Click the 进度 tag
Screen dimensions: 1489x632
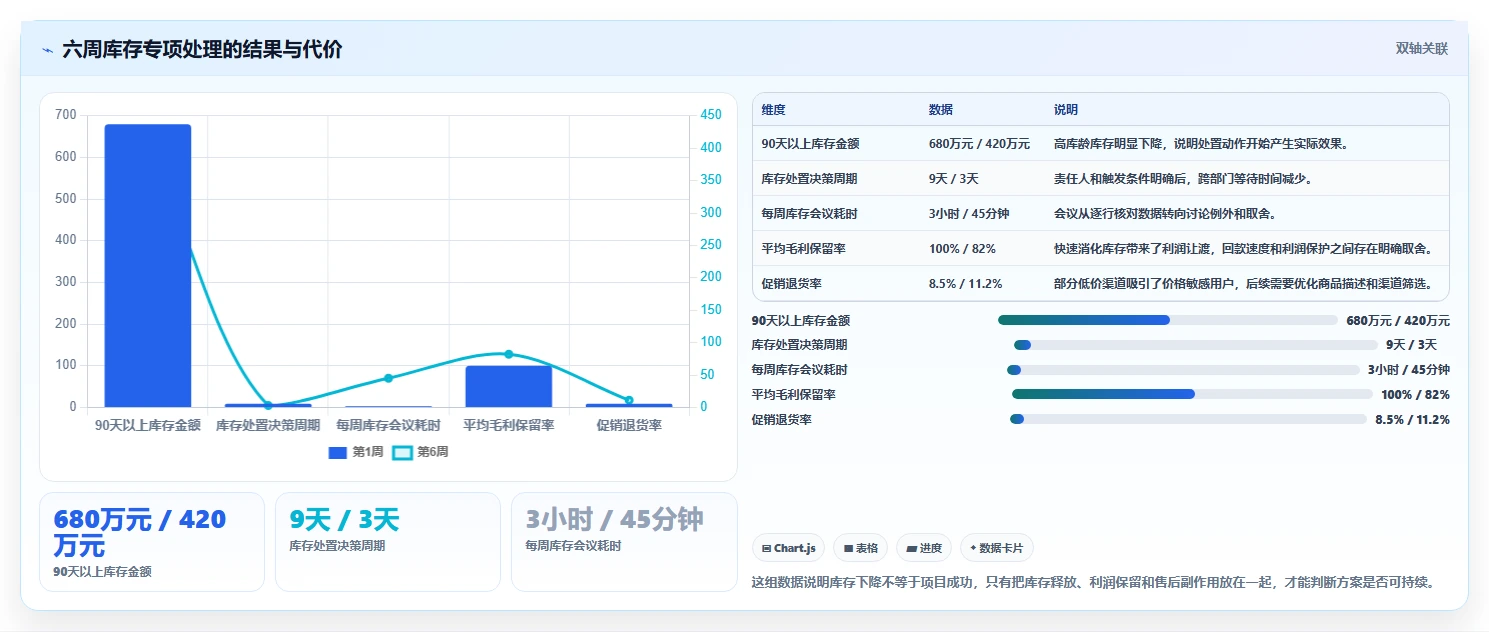pos(924,548)
